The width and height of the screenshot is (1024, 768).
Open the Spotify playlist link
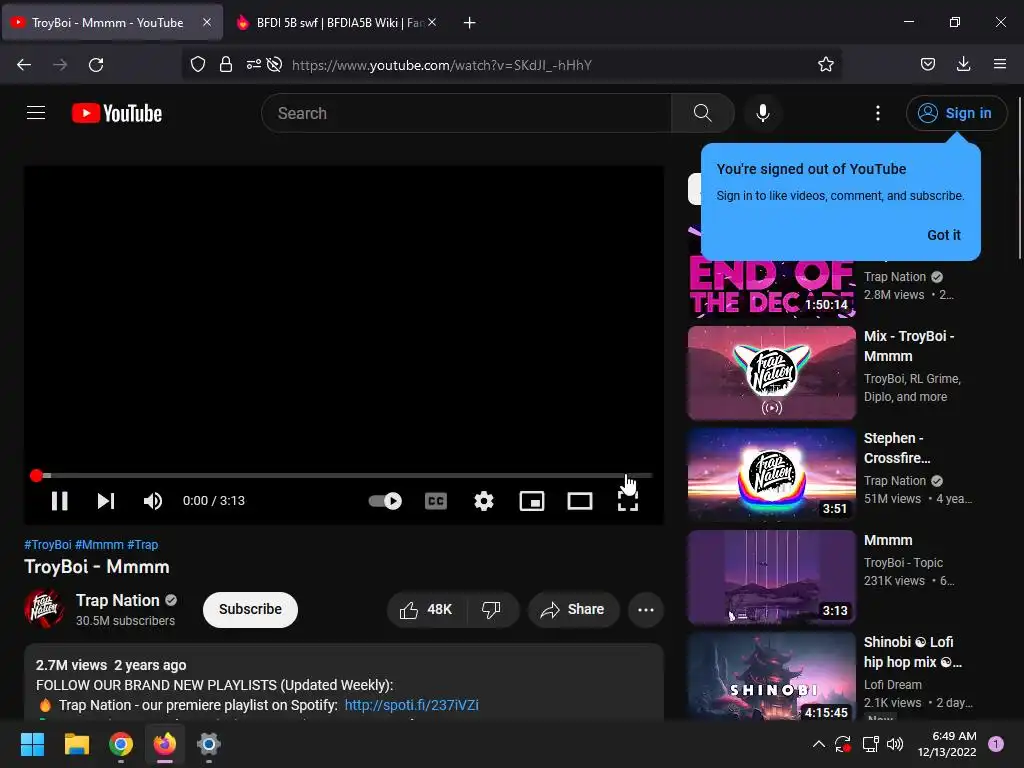[411, 705]
